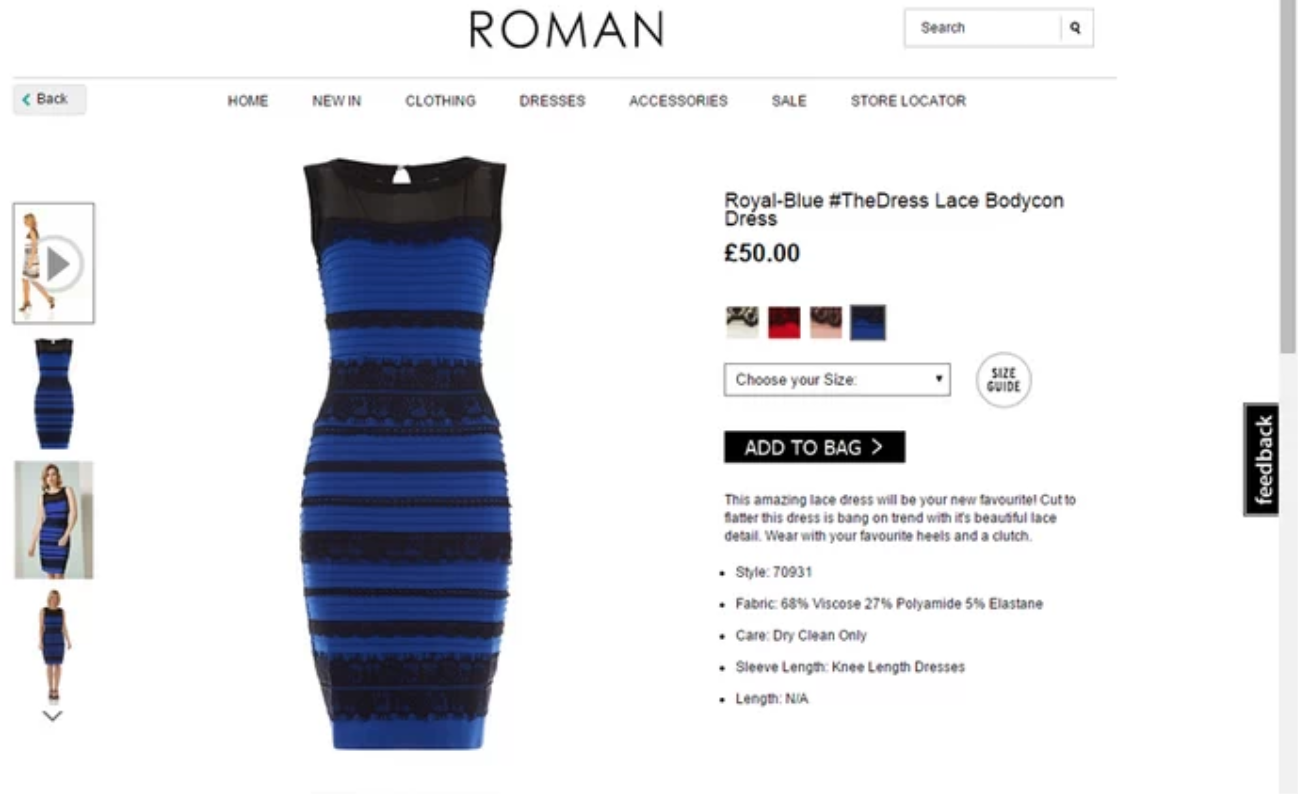
Task: Click into the Search field
Action: [x=983, y=28]
